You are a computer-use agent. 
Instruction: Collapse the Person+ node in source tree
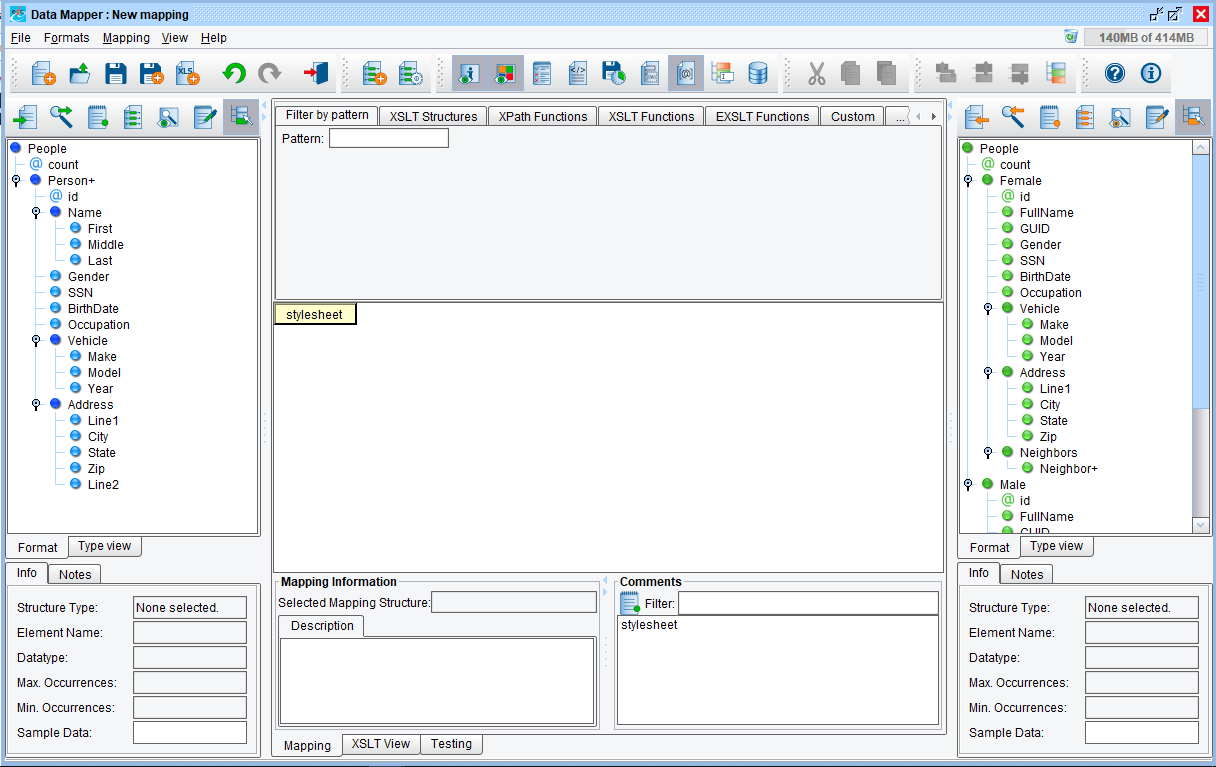(16, 181)
